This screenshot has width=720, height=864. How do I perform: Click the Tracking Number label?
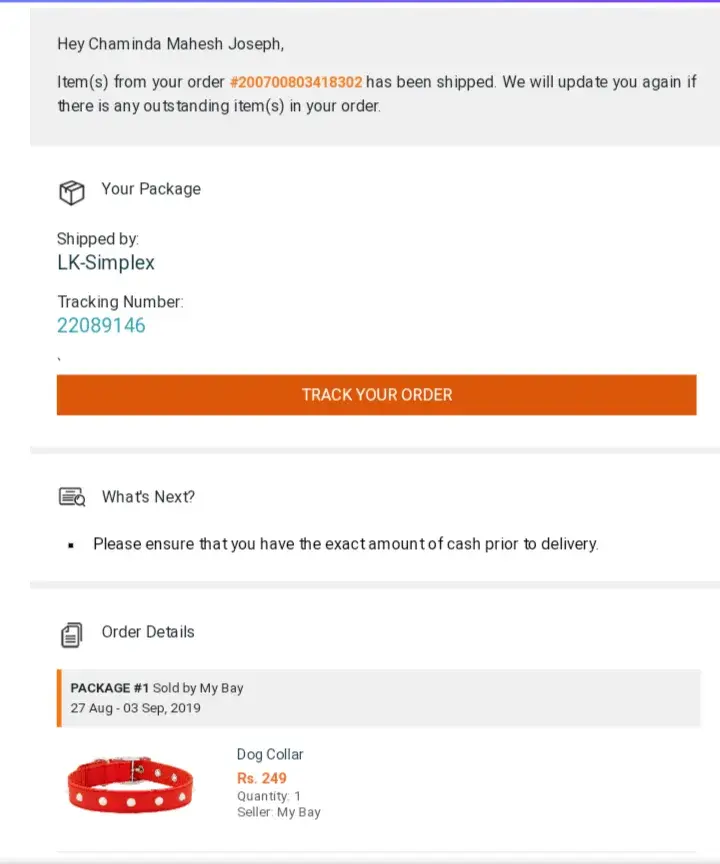coord(120,302)
